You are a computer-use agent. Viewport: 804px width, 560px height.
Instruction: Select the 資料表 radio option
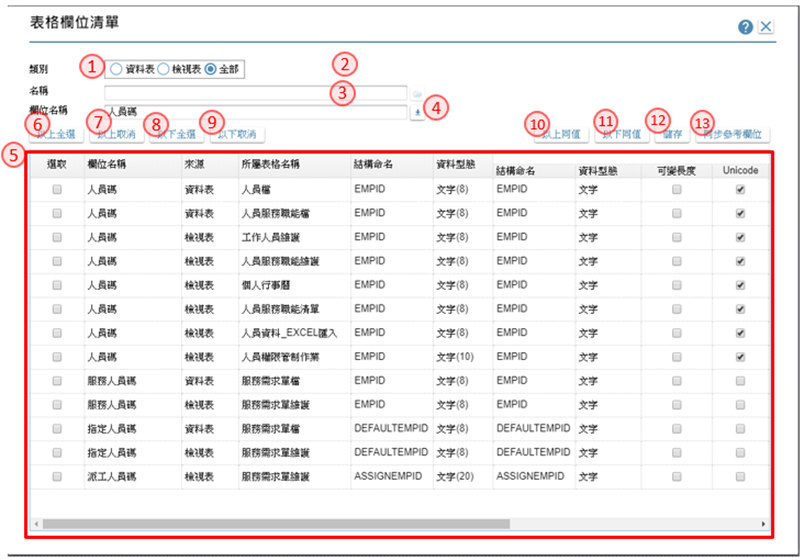tap(116, 69)
